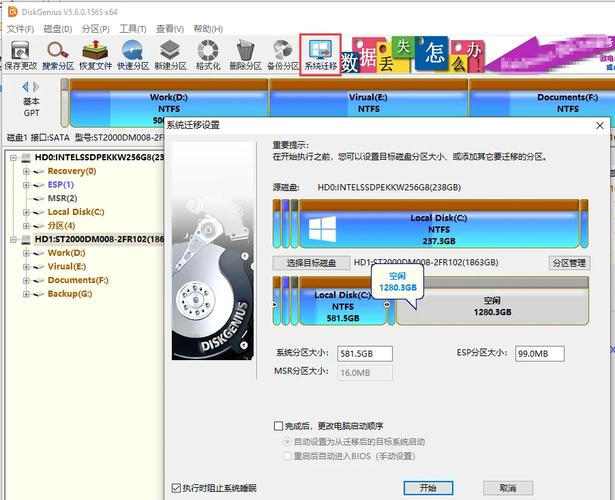Image resolution: width=615 pixels, height=500 pixels.
Task: Go to previous disk with left arrow
Action: pos(25,87)
